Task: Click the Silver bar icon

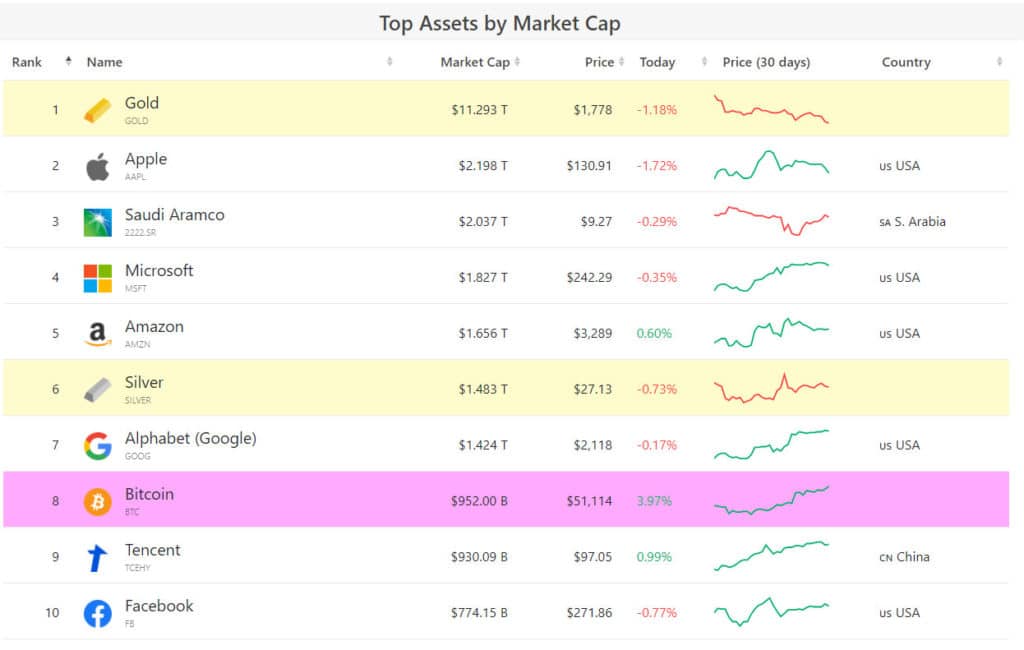Action: tap(97, 390)
